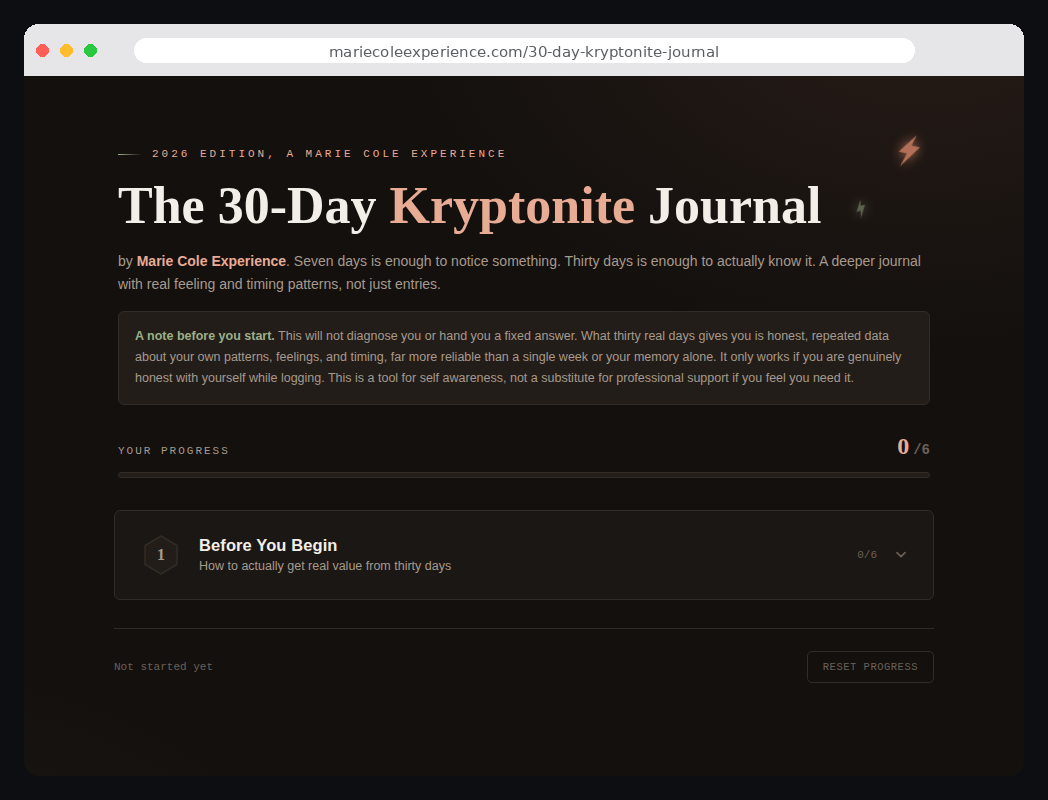This screenshot has width=1048, height=800.
Task: Click the YOUR PROGRESS label
Action: tap(174, 450)
